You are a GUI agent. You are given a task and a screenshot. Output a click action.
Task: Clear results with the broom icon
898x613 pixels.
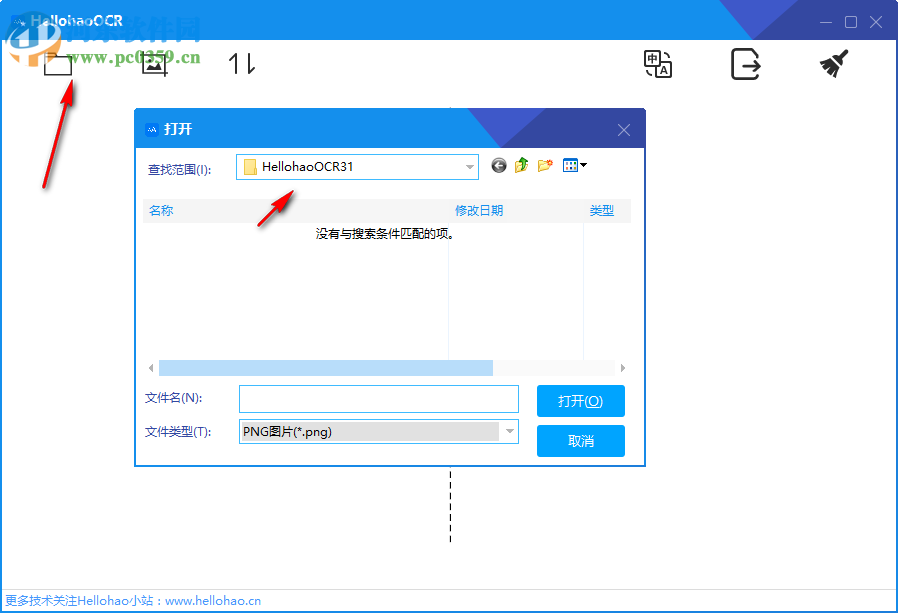click(833, 64)
